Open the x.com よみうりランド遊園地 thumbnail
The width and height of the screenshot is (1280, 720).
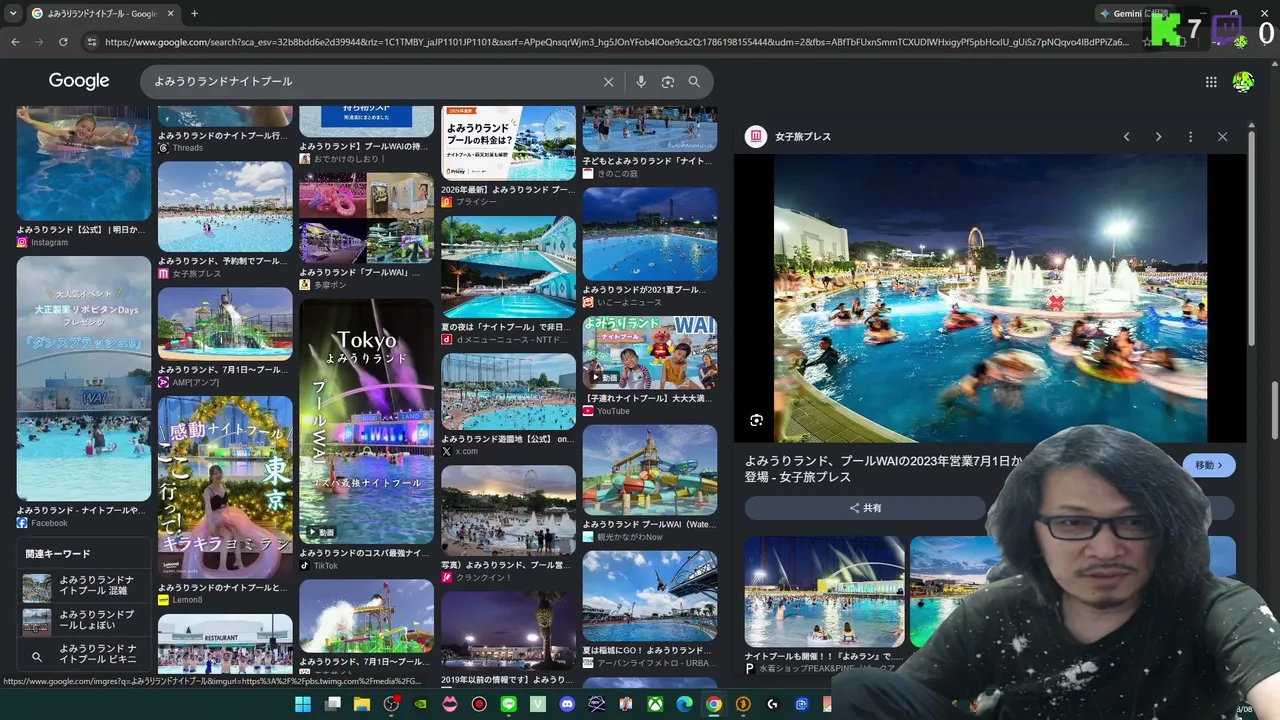point(509,391)
